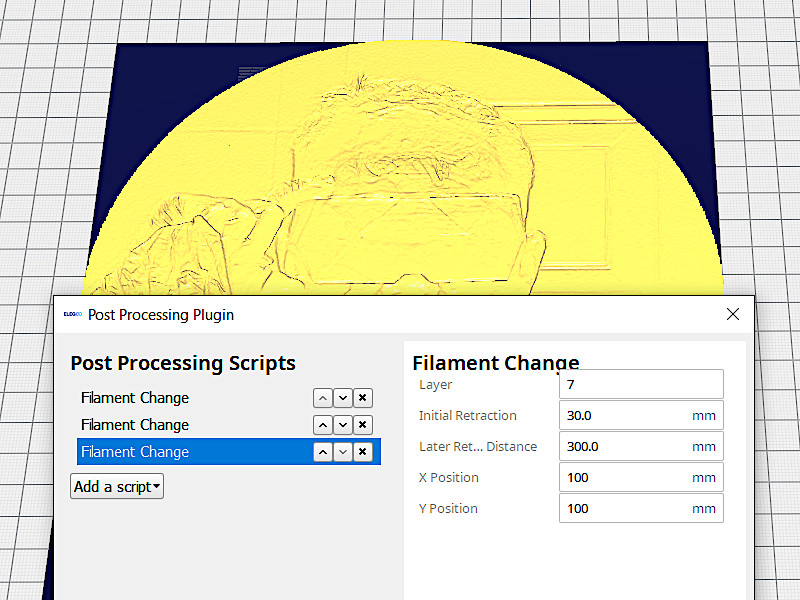800x600 pixels.
Task: Select the highlighted third Filament Change script
Action: pyautogui.click(x=229, y=452)
